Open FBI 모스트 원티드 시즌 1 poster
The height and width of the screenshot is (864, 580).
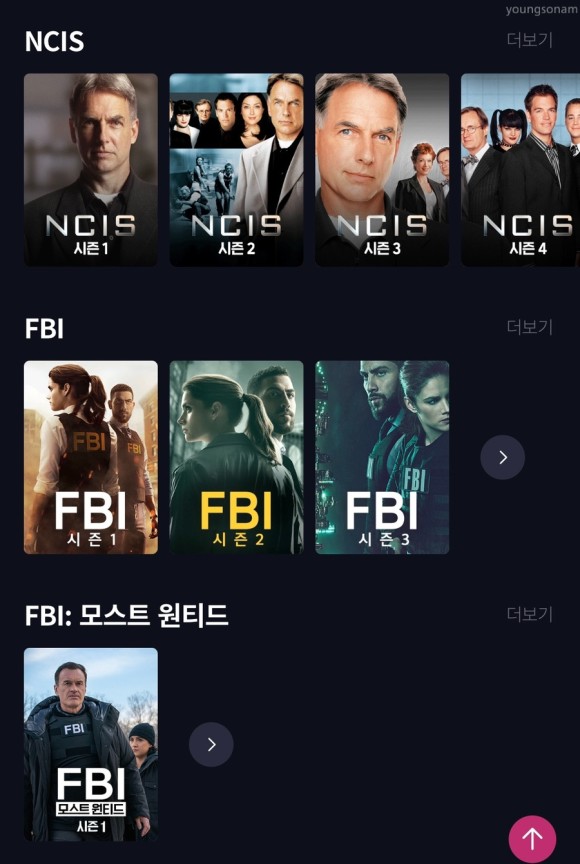tap(91, 744)
